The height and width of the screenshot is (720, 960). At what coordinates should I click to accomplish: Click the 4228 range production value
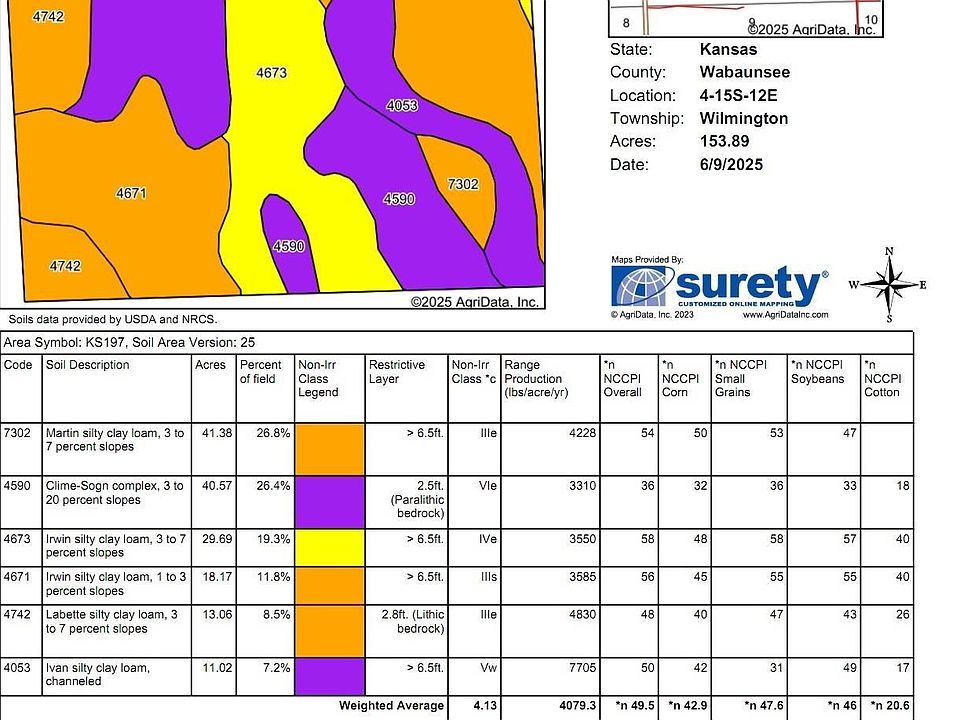tap(582, 433)
